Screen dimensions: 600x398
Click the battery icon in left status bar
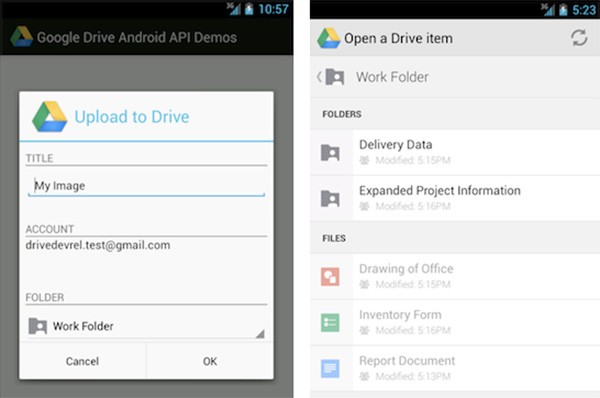click(249, 9)
